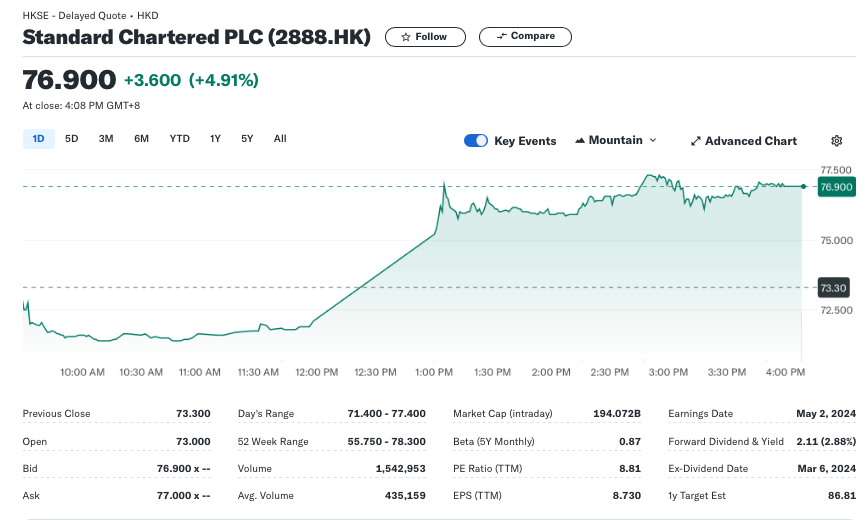This screenshot has height=520, width=867.
Task: Click the star icon in Follow button
Action: pos(406,37)
